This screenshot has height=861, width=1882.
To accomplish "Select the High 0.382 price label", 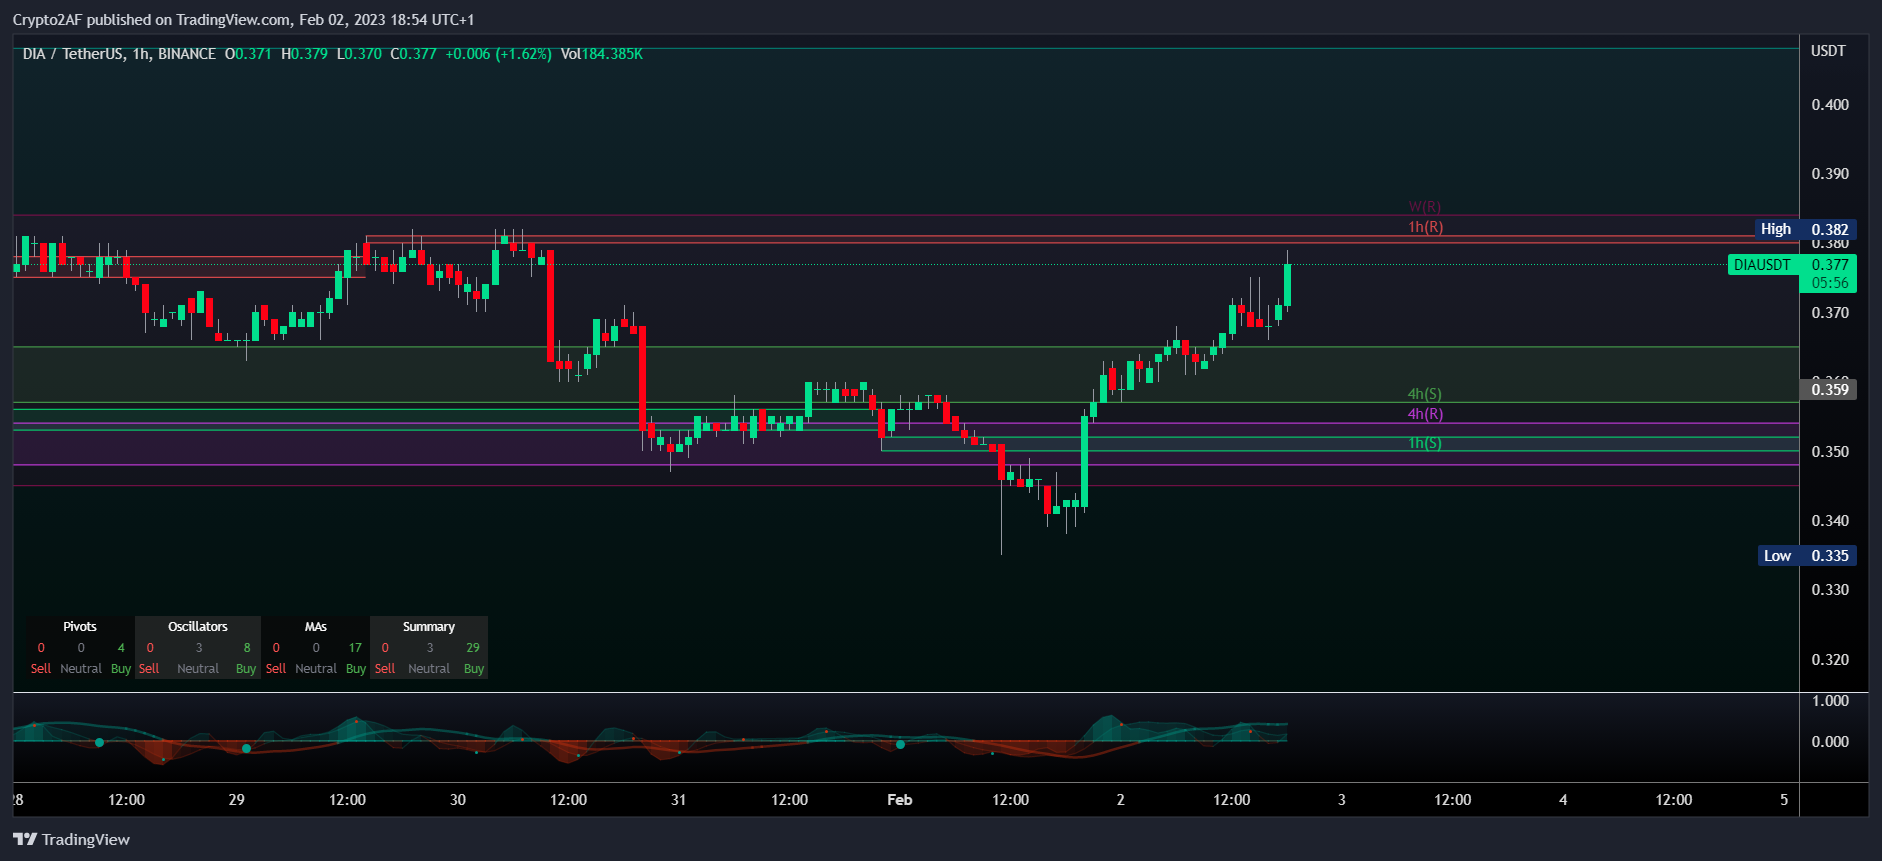I will click(x=1807, y=229).
